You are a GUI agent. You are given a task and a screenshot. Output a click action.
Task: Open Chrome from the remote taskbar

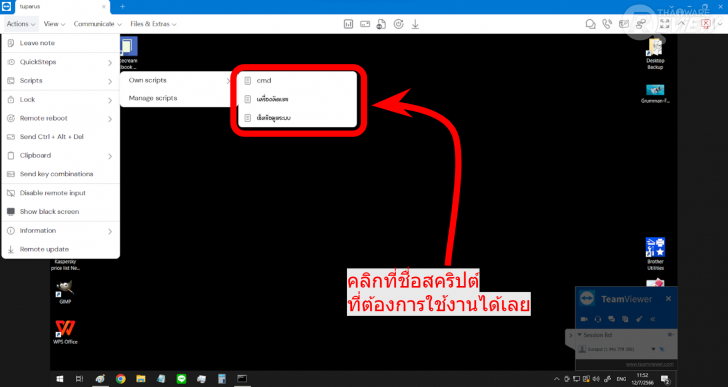(121, 379)
